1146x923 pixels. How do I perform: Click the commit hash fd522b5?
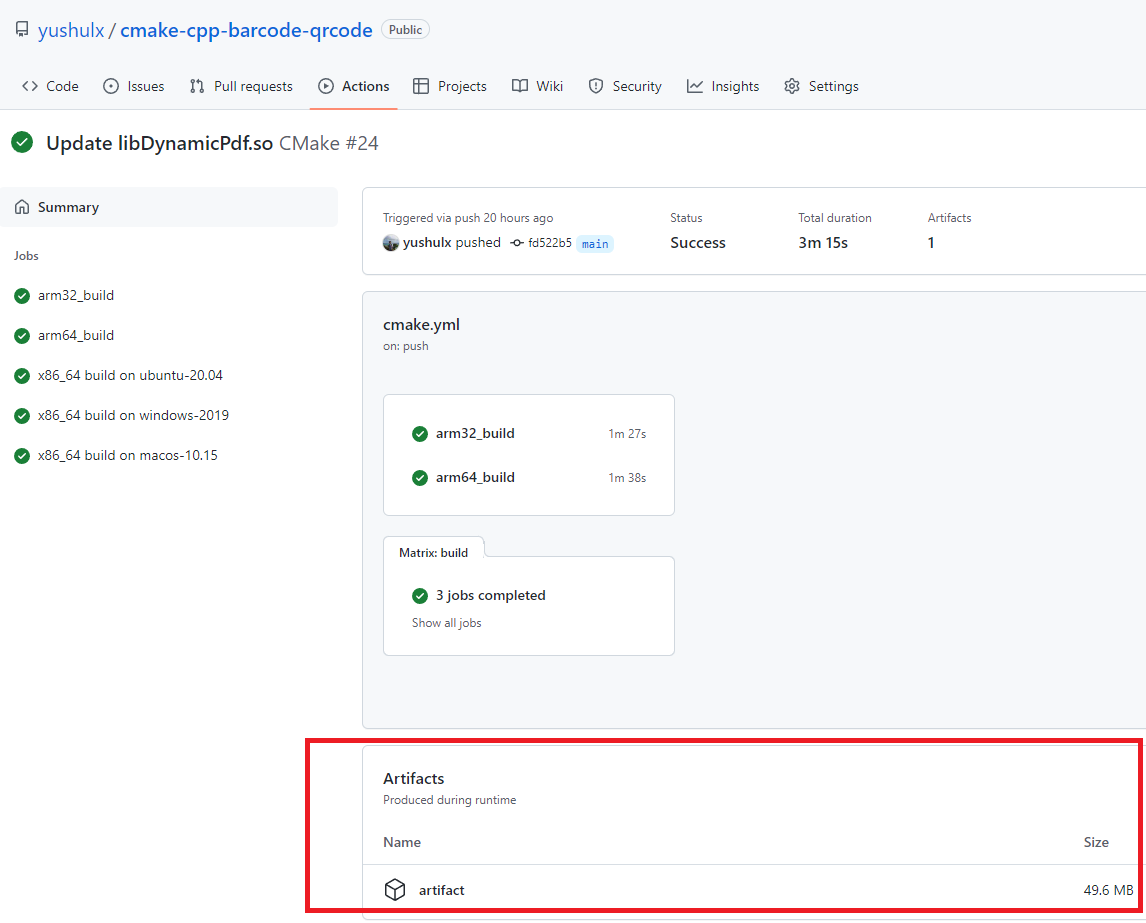tap(549, 243)
